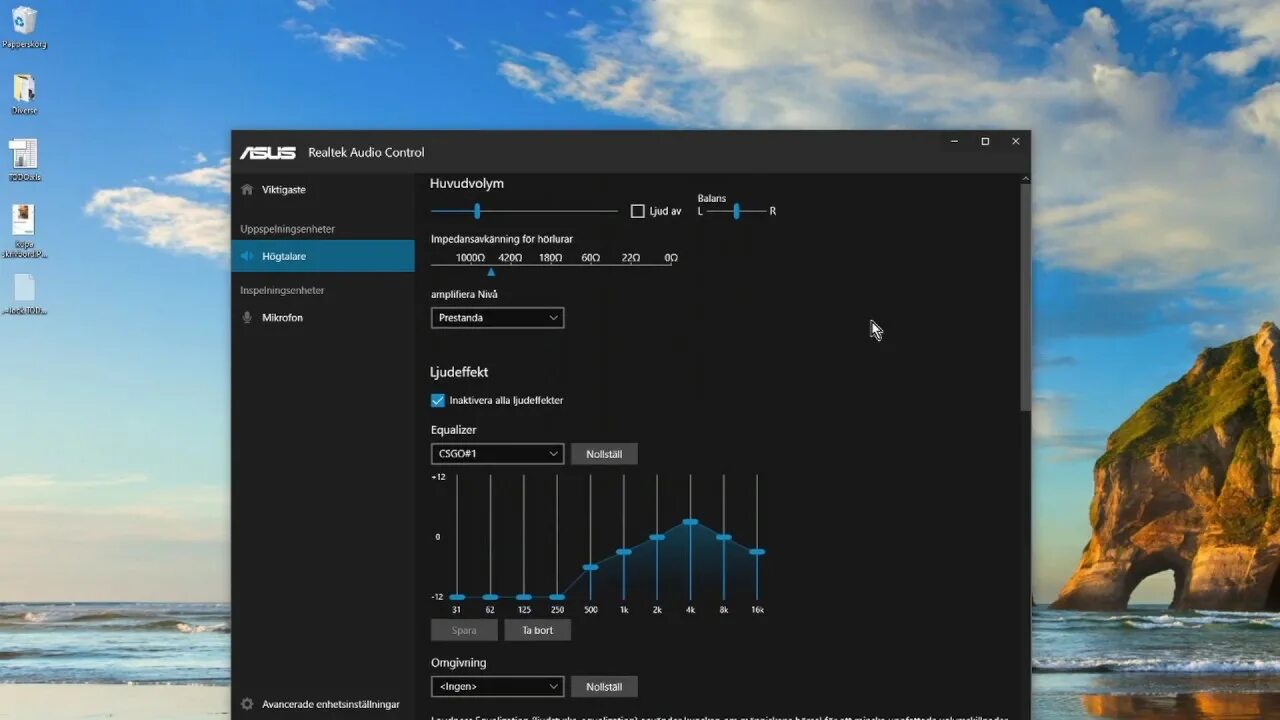The width and height of the screenshot is (1280, 720).
Task: Click the 0Ω impedance label
Action: click(671, 258)
